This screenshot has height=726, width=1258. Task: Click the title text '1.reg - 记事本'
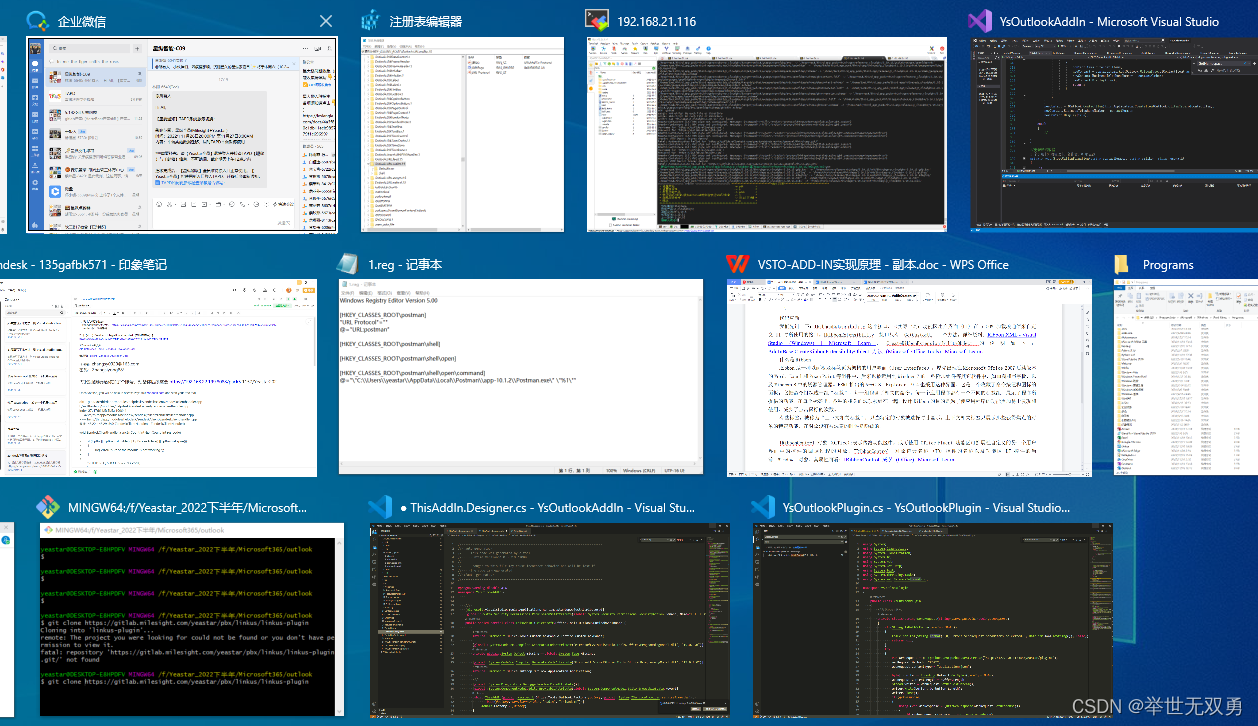405,265
